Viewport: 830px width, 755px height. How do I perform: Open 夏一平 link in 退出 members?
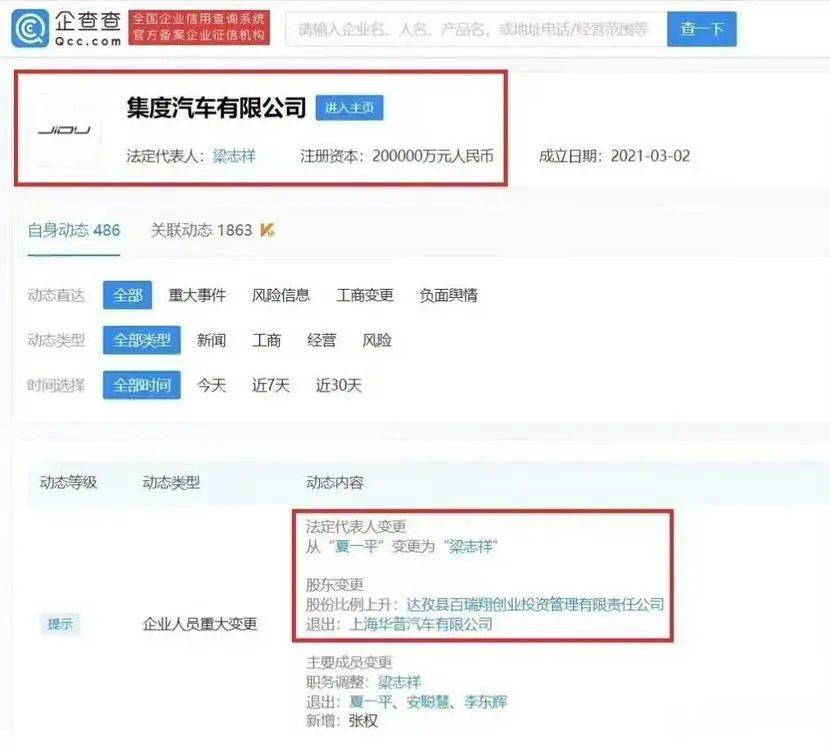[371, 702]
